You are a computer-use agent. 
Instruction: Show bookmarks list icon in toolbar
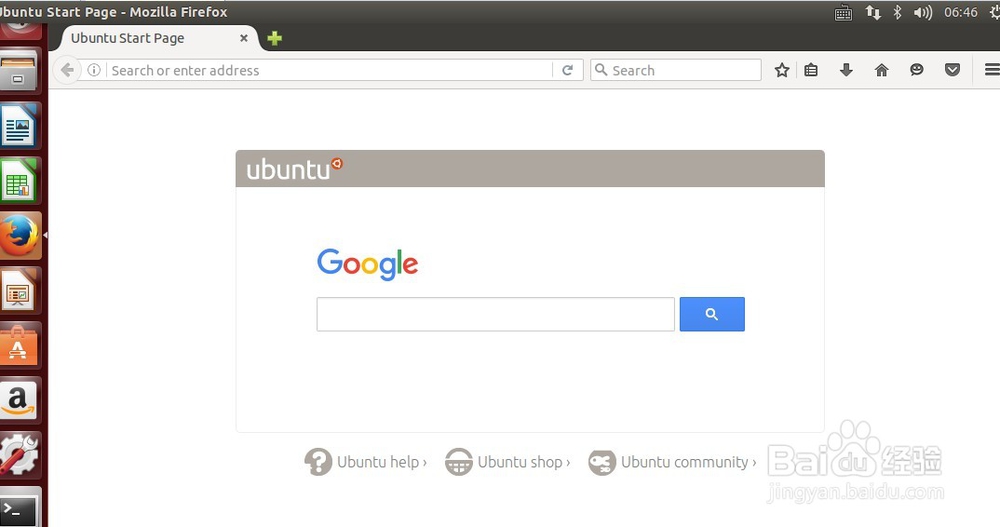pos(811,70)
